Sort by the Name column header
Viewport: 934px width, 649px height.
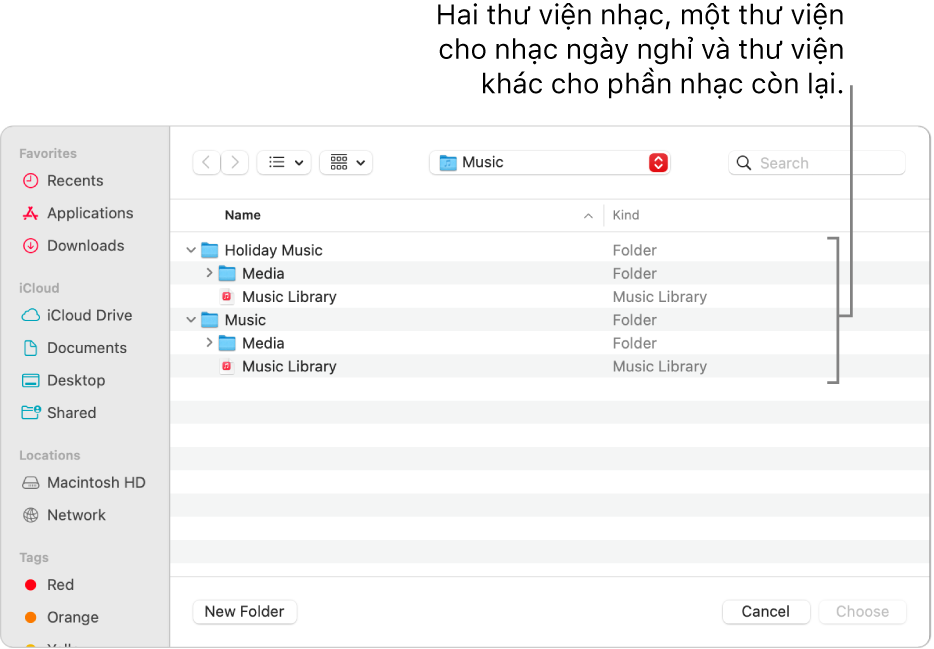[x=242, y=215]
